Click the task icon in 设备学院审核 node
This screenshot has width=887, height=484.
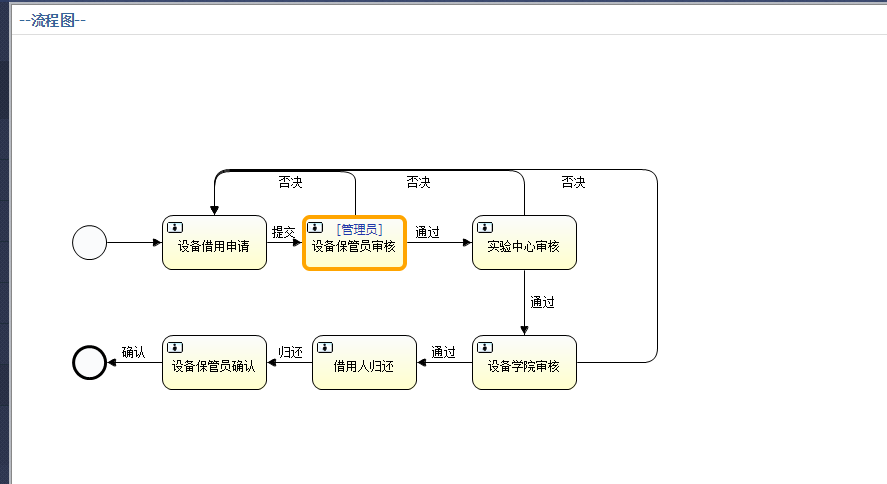[x=484, y=347]
